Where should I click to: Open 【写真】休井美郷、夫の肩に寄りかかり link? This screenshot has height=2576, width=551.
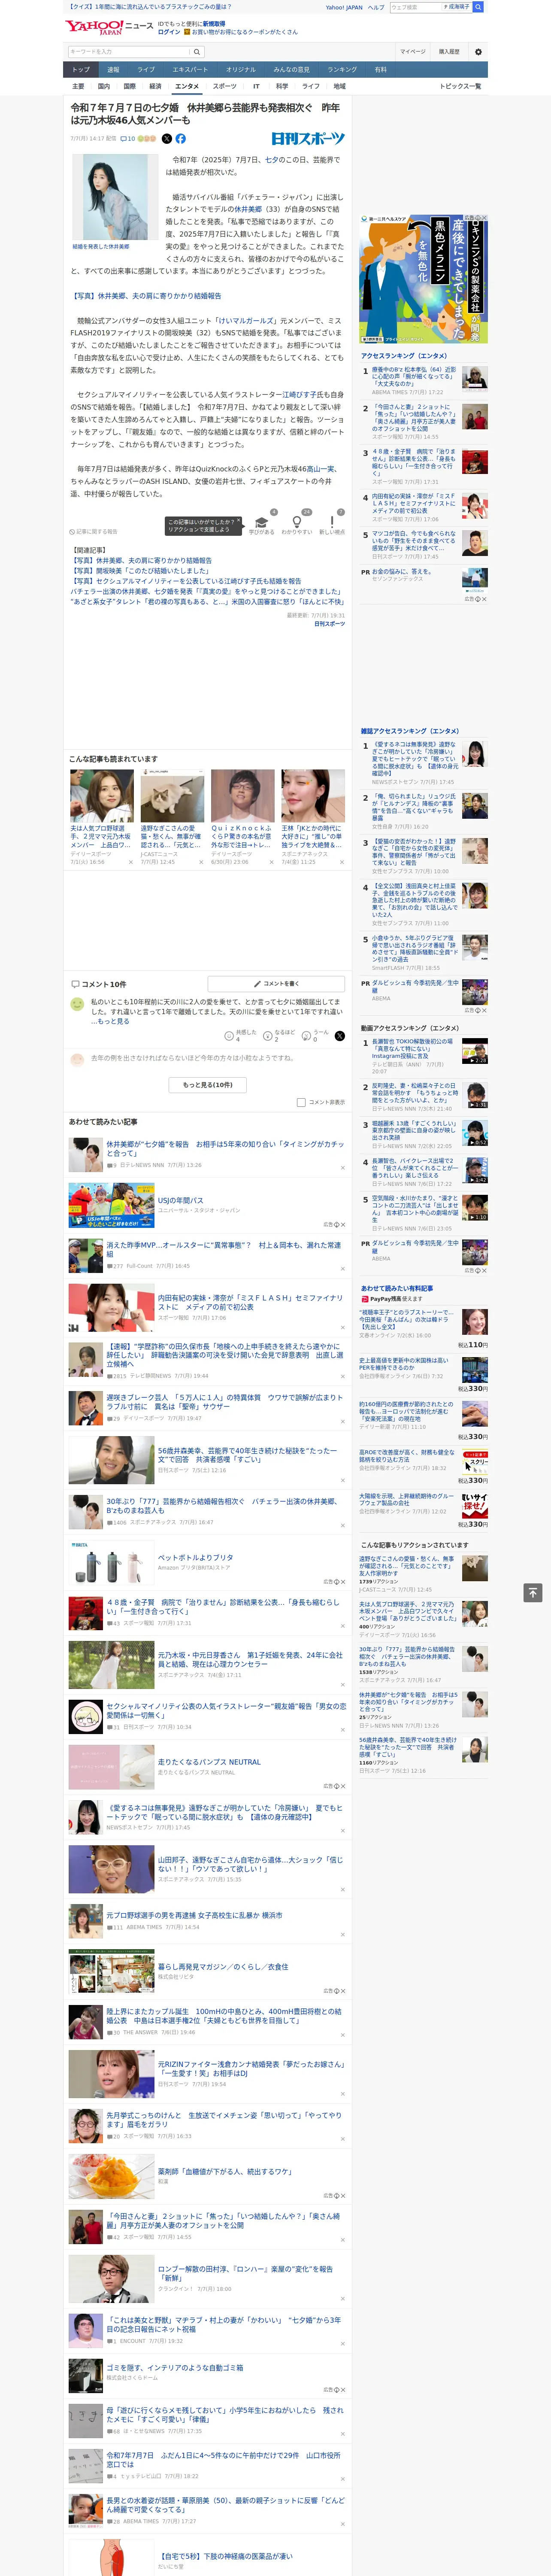click(146, 296)
